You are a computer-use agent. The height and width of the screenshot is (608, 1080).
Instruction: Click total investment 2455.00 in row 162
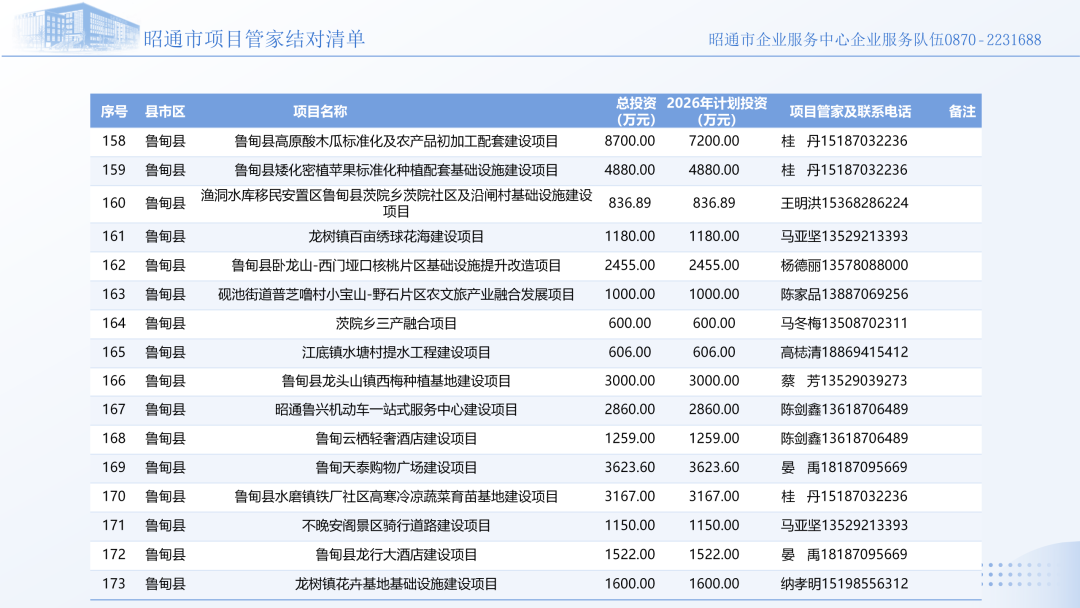(630, 265)
